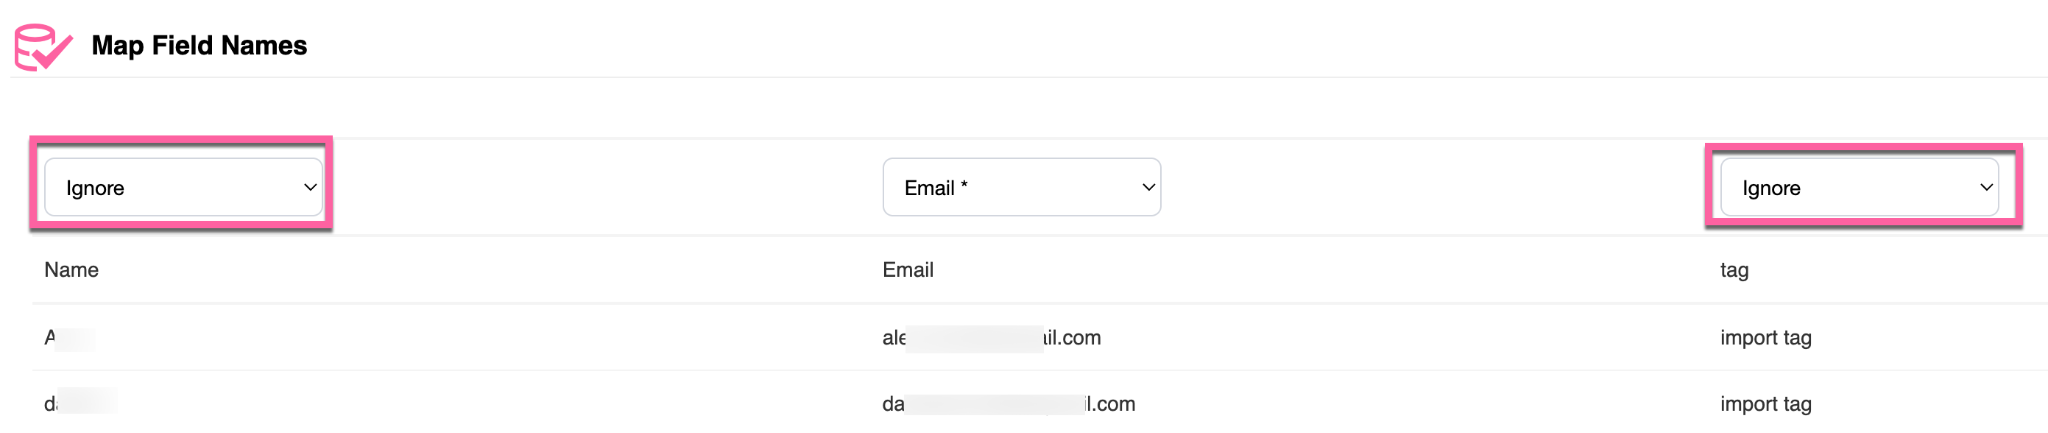Click the chevron arrow in Email * selector

point(1148,187)
